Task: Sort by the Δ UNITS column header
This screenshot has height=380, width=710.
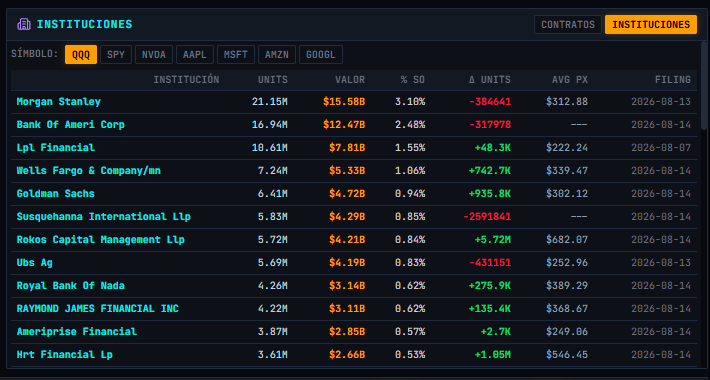Action: point(489,80)
